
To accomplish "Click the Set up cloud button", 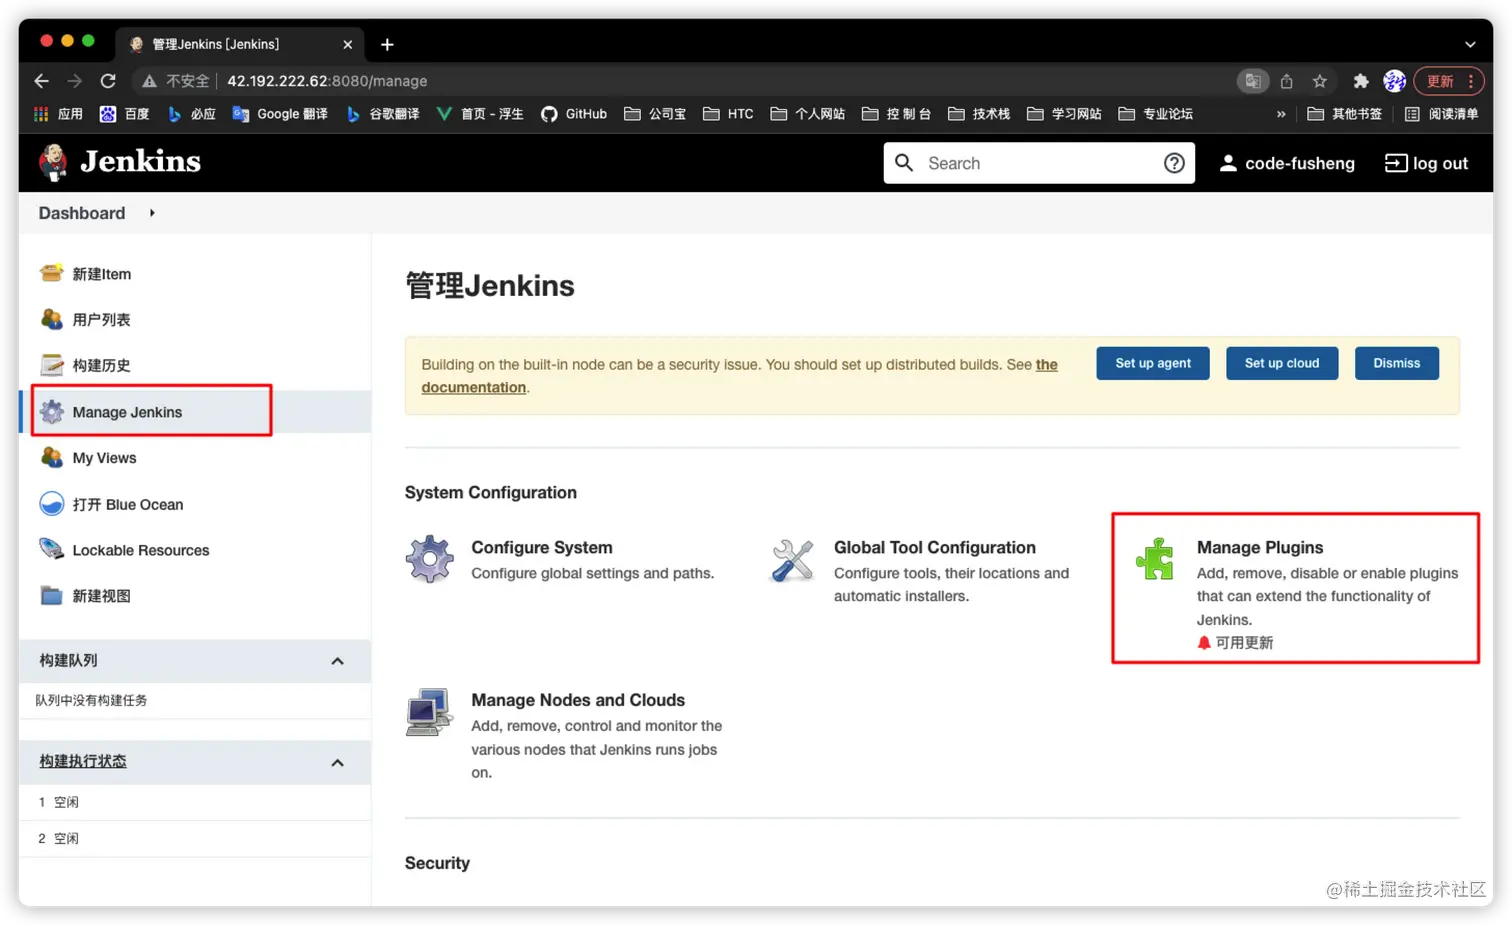I will 1282,363.
